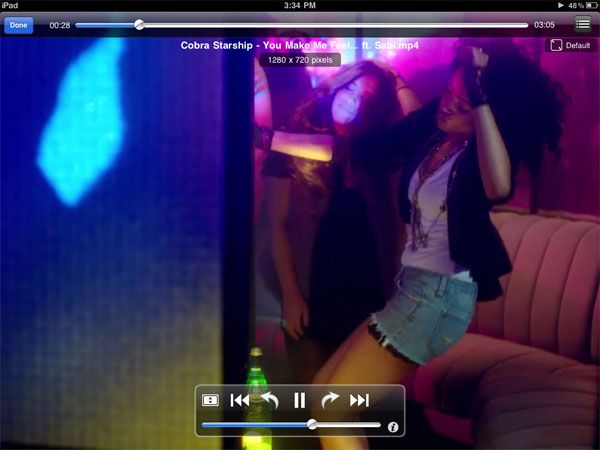Click the unfilled part of progress bar
This screenshot has width=600, height=450.
[x=336, y=25]
